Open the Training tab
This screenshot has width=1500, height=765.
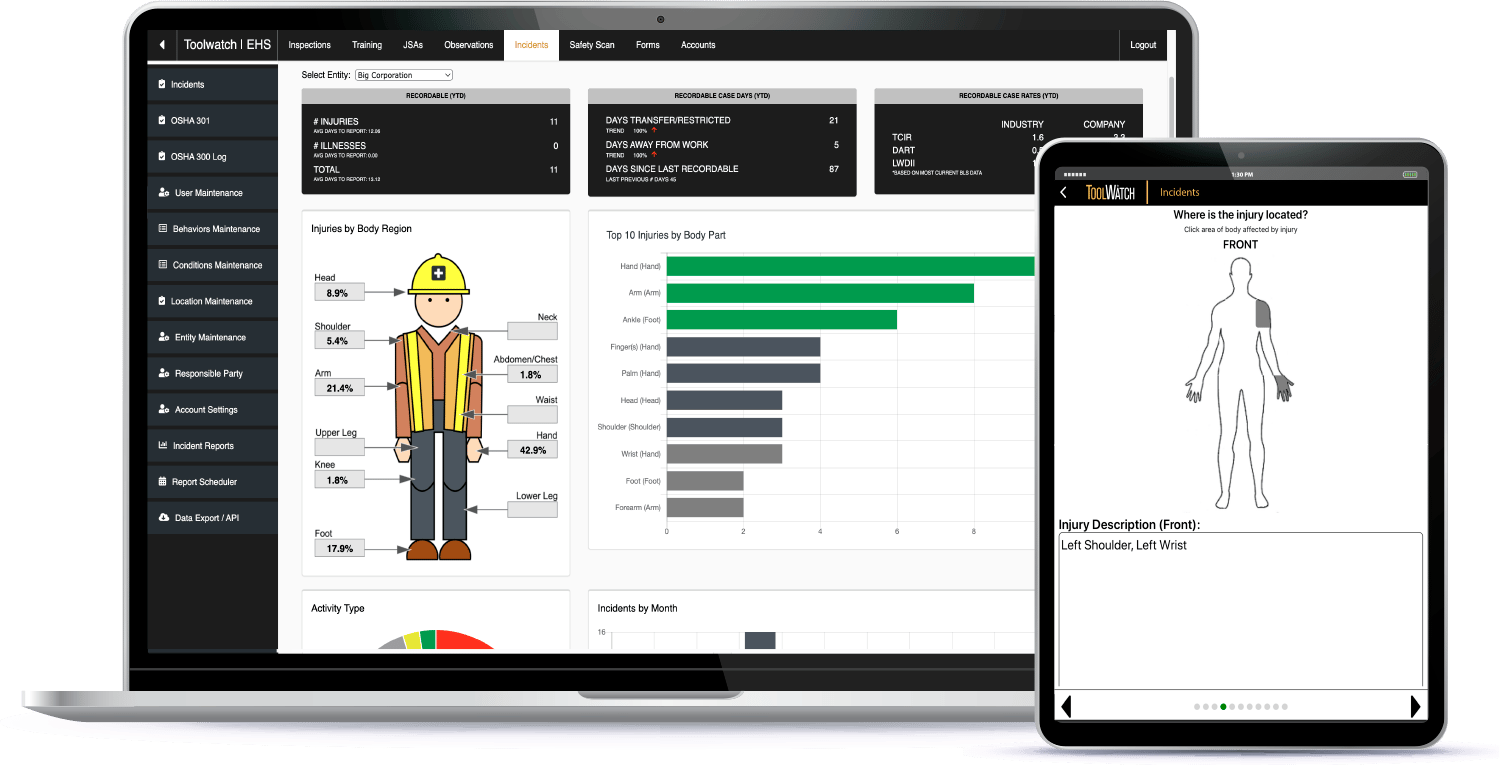click(x=366, y=45)
